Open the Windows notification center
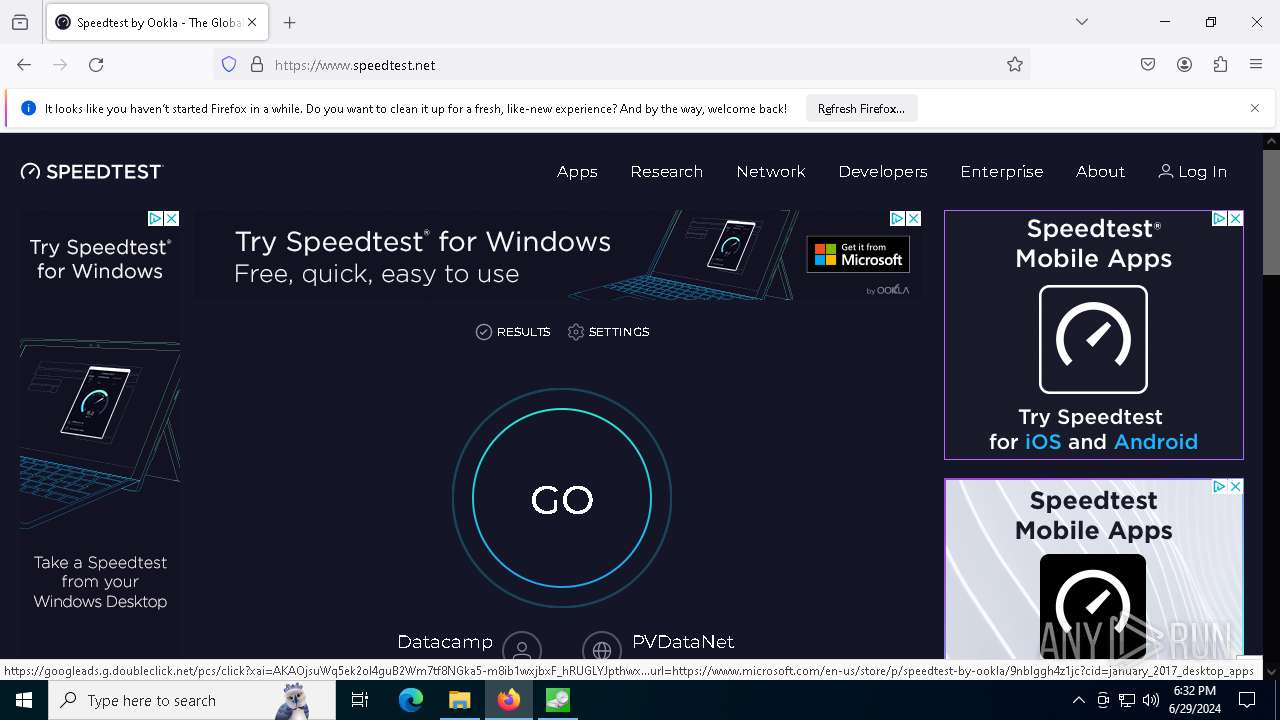Viewport: 1280px width, 720px height. click(x=1247, y=701)
